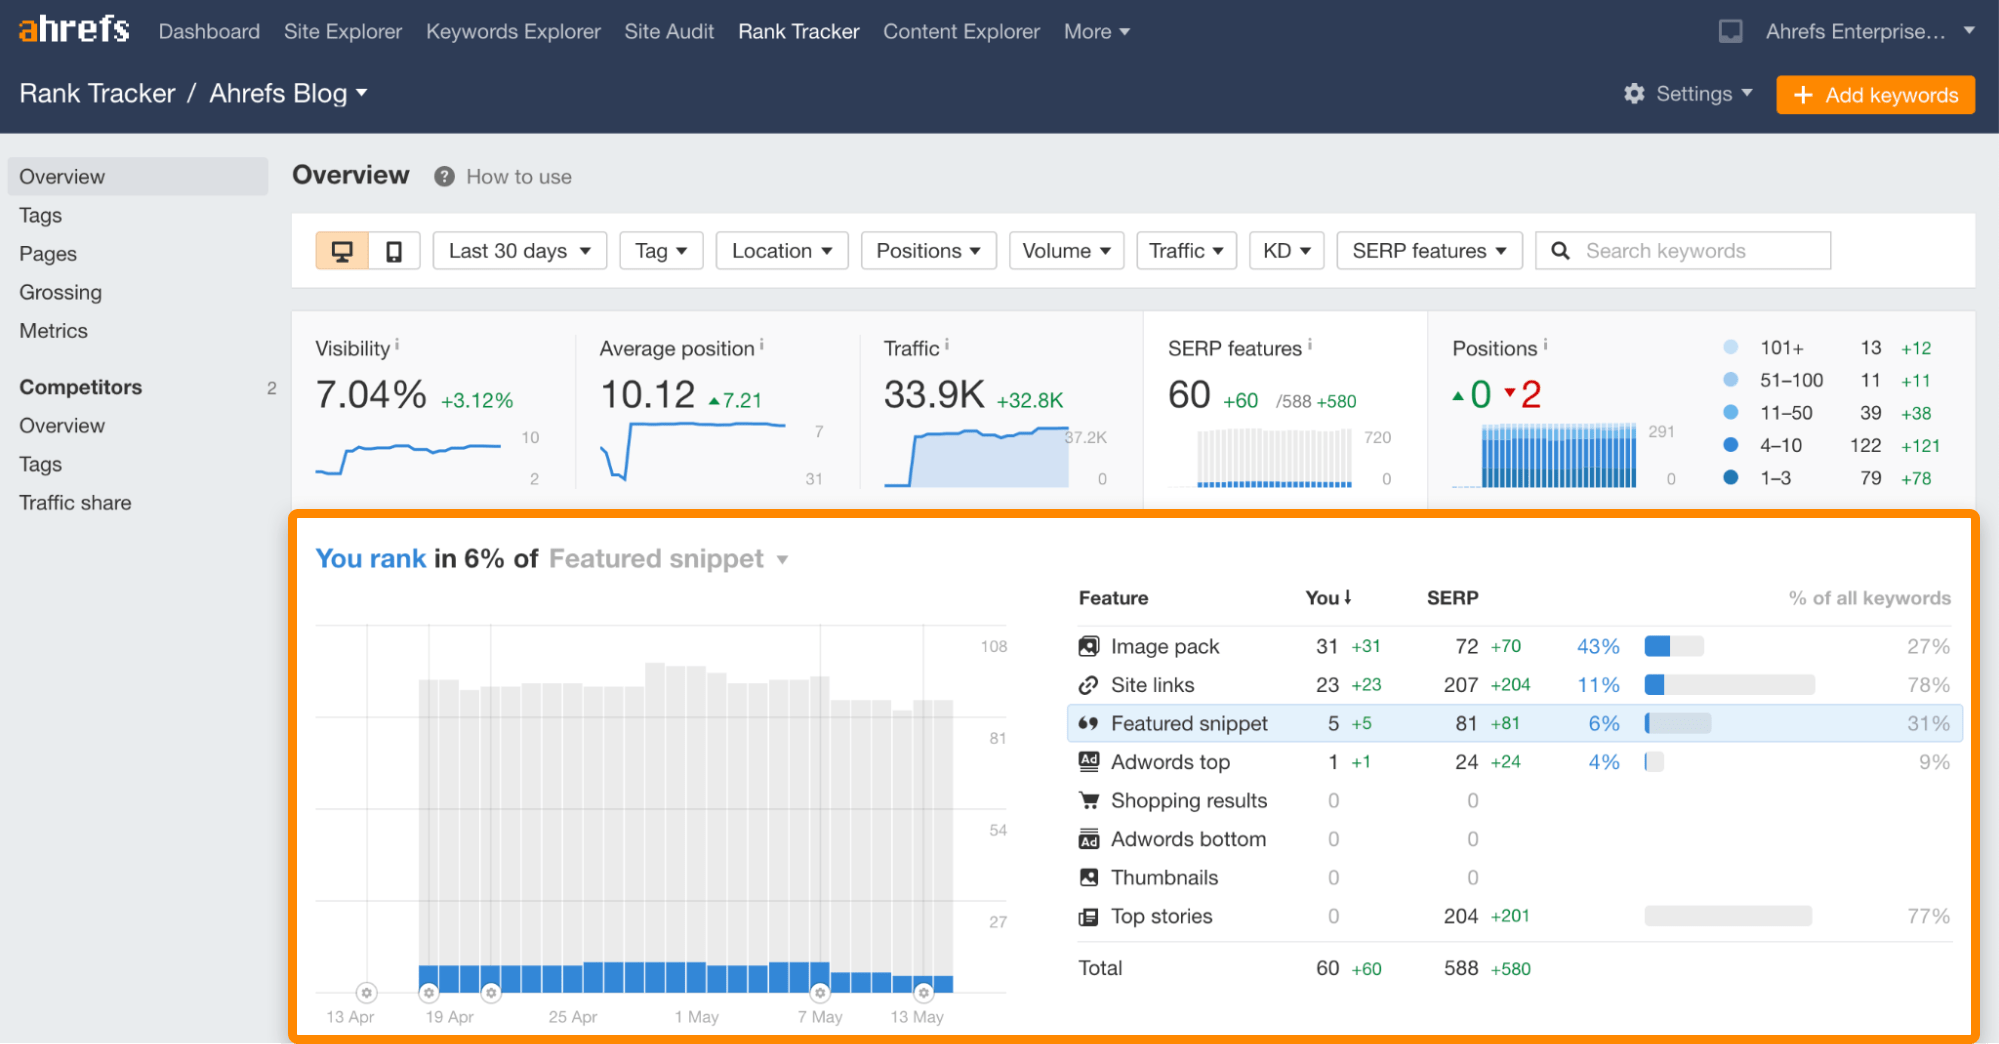Click the Ahrefs logo
The height and width of the screenshot is (1044, 1999).
pyautogui.click(x=74, y=30)
